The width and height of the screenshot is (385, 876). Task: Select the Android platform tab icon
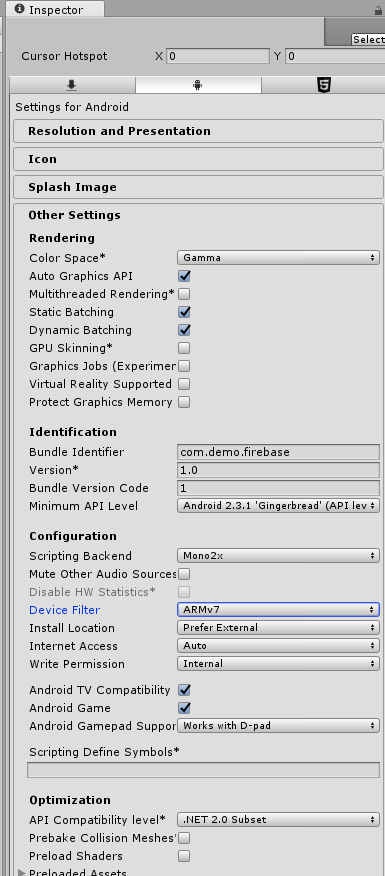pos(197,85)
